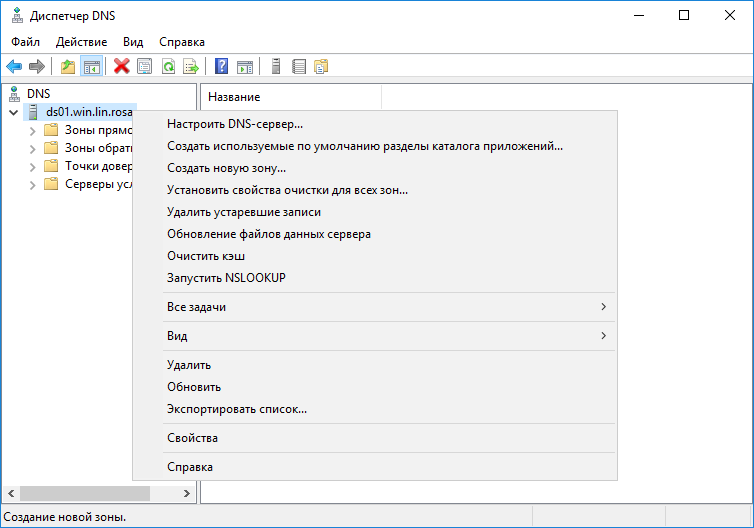Collapse the ds01.win.lin.rosa server node
The image size is (754, 528).
(13, 112)
